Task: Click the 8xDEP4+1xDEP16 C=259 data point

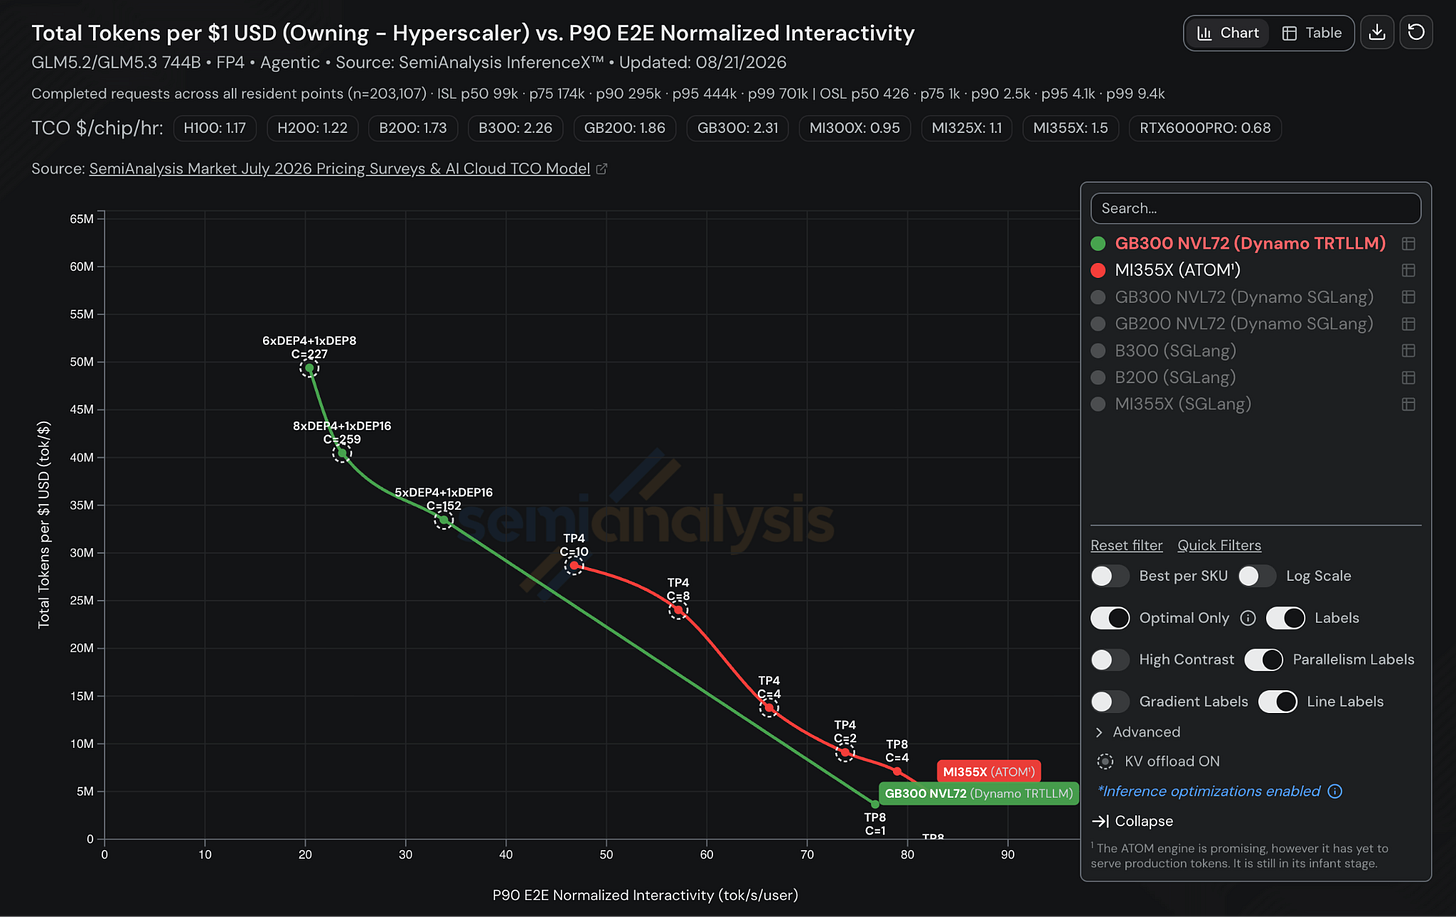Action: [342, 454]
